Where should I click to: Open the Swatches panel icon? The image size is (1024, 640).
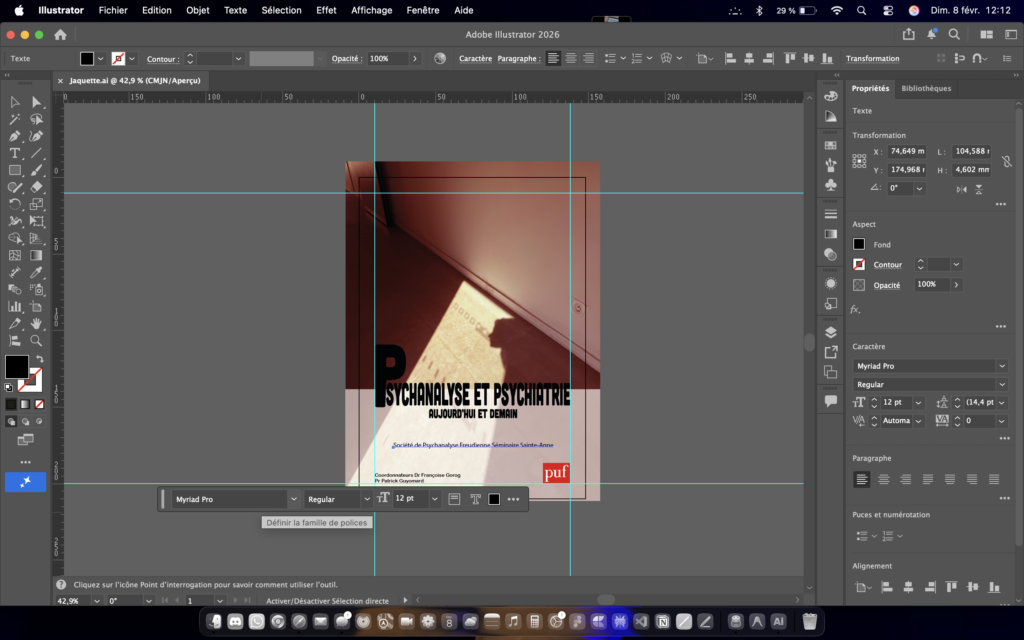[831, 146]
